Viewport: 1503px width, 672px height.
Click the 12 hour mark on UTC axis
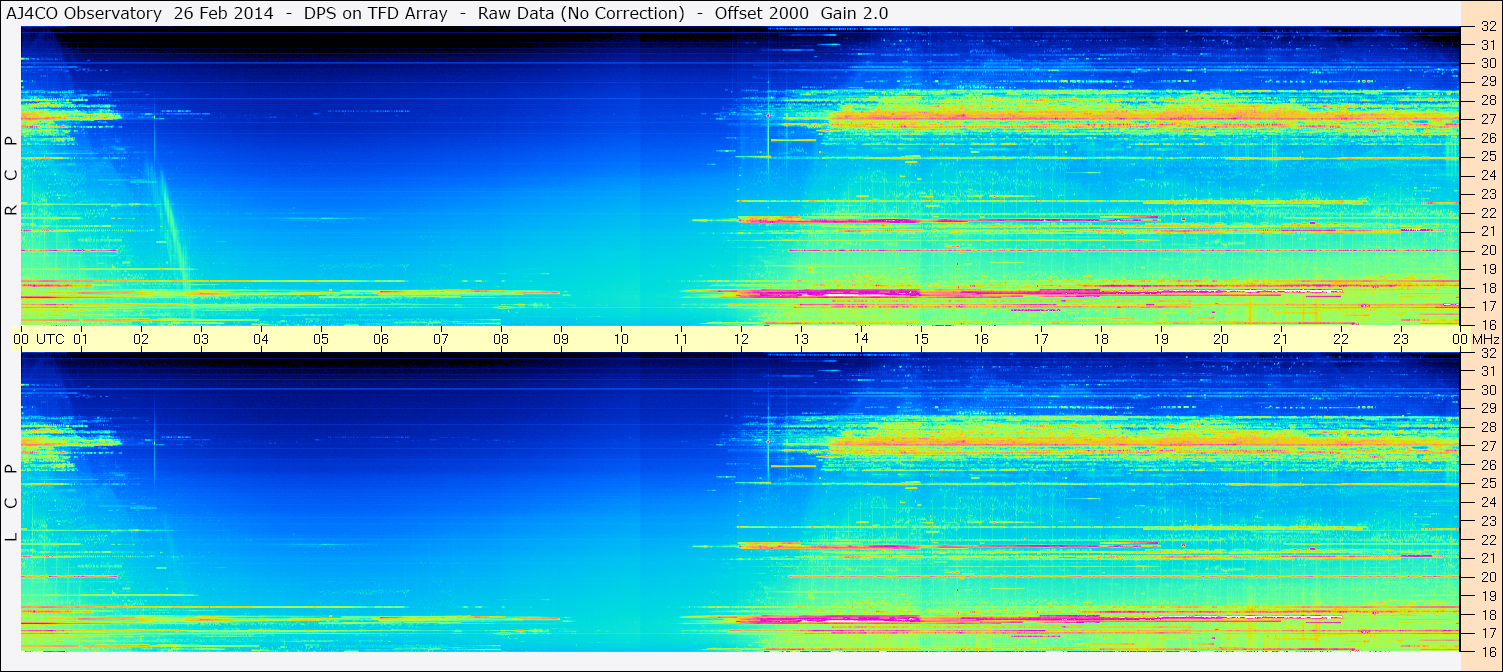click(741, 339)
